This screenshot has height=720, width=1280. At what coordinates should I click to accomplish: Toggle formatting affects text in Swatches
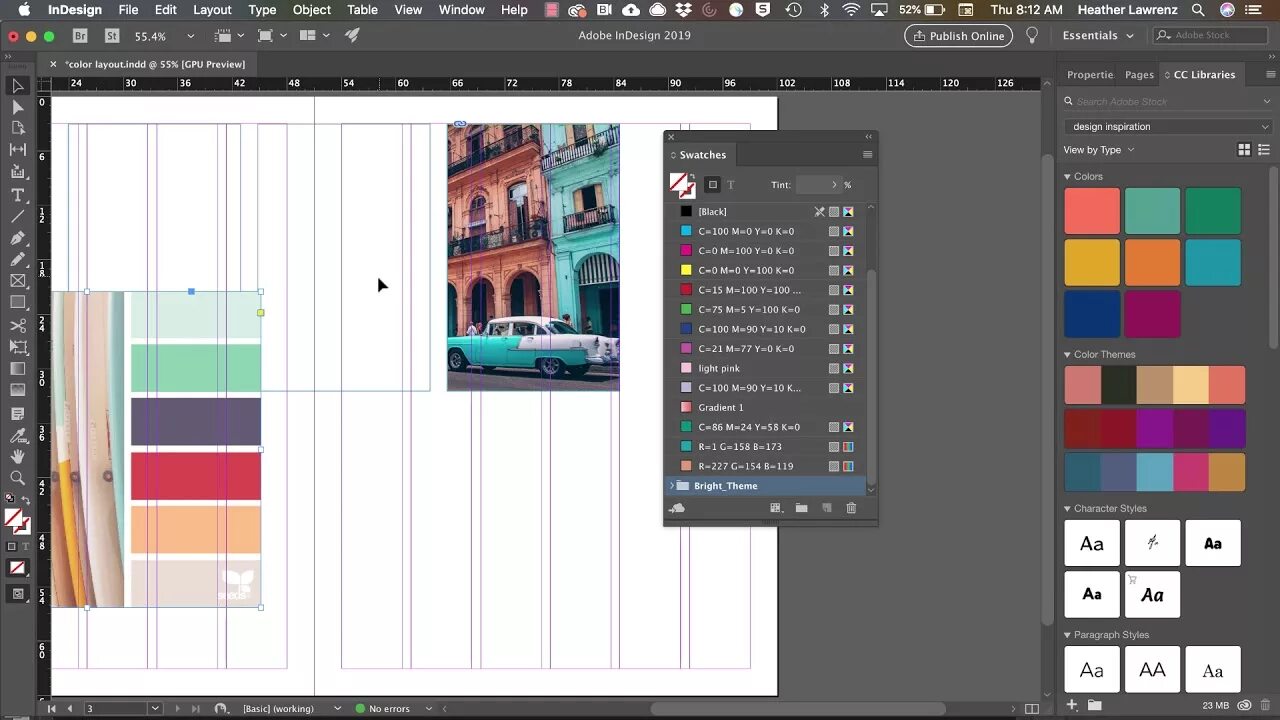[731, 185]
